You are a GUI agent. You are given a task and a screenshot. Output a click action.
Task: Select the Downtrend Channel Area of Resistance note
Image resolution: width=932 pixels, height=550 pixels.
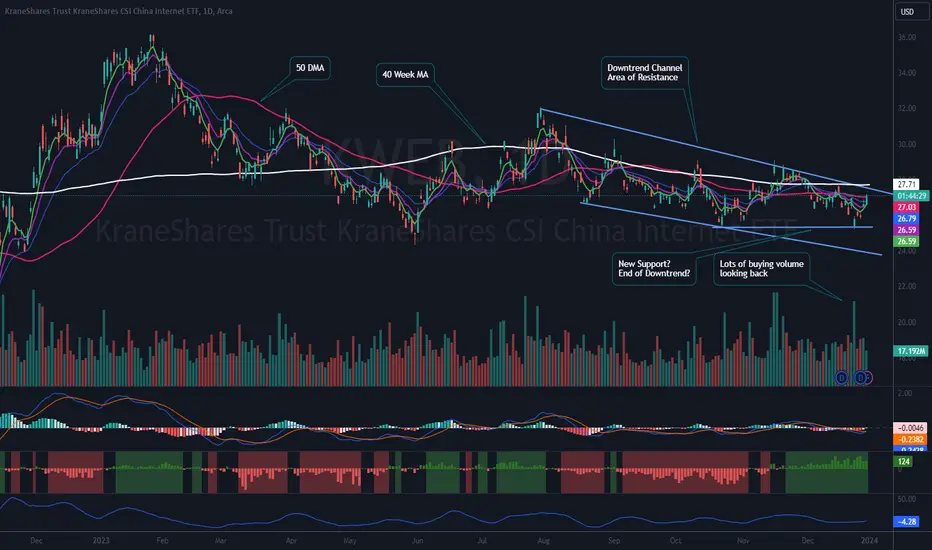645,73
